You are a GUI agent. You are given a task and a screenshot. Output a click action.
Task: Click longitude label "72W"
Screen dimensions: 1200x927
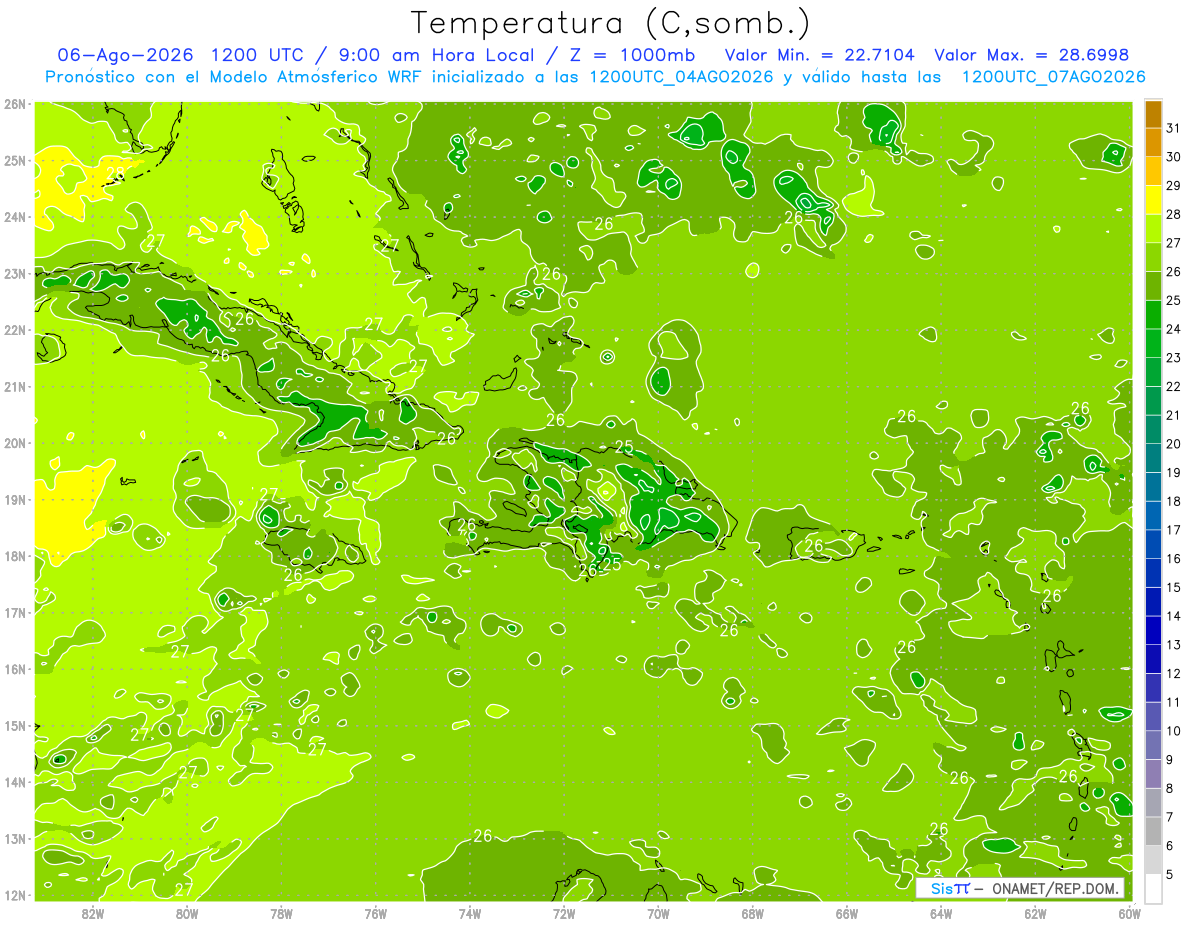click(x=564, y=912)
